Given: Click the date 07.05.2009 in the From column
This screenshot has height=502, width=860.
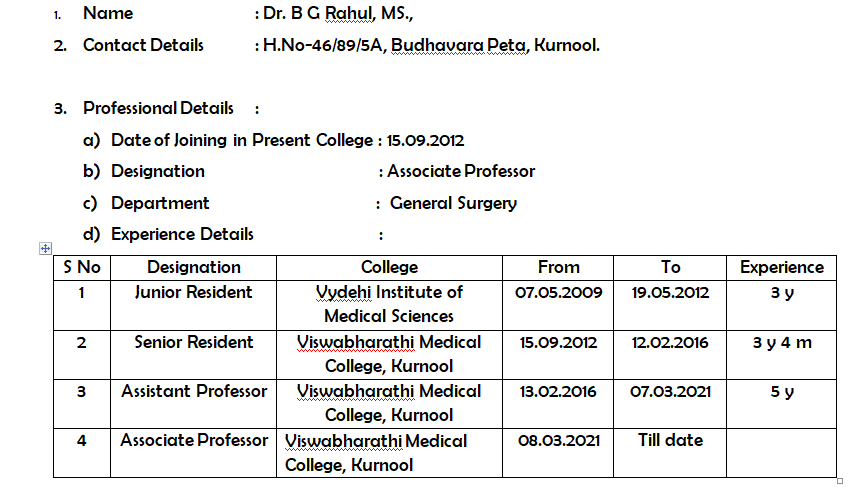Looking at the screenshot, I should (558, 292).
